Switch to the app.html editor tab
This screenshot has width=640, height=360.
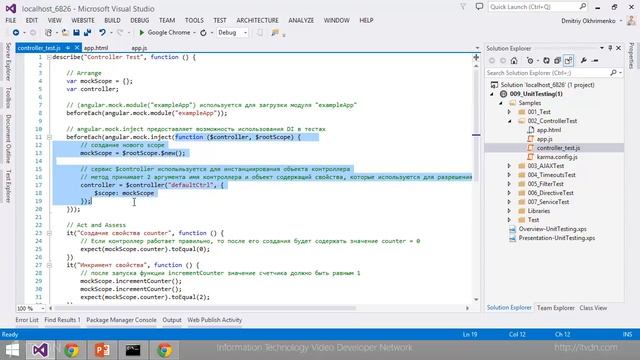pos(96,48)
